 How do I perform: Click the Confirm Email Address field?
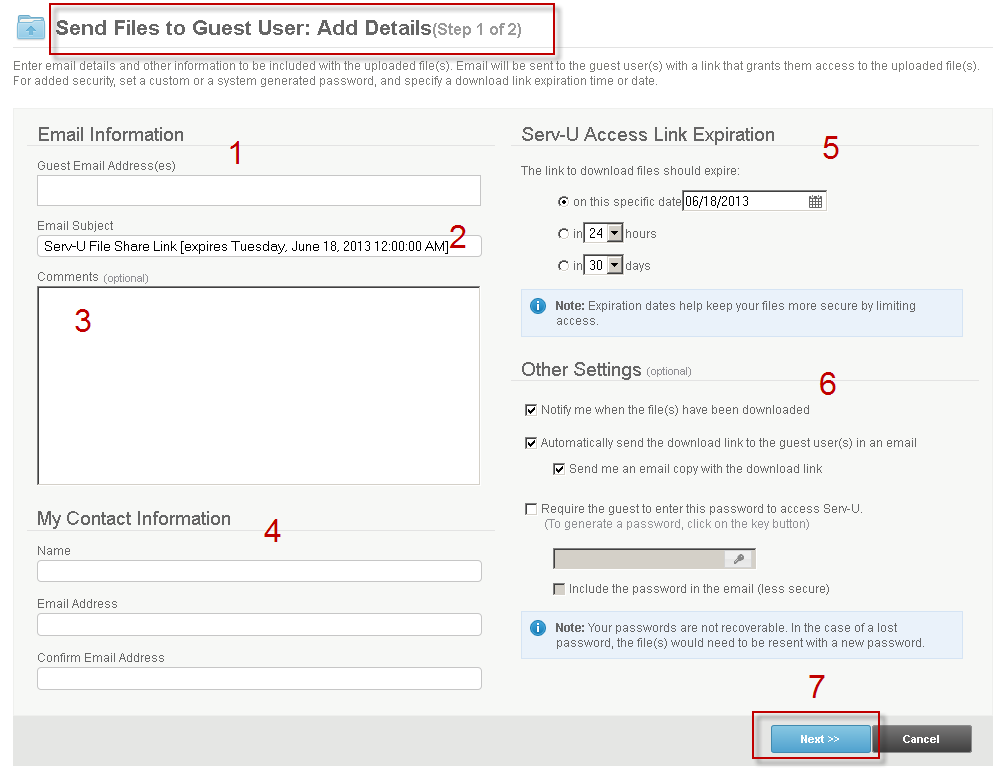258,678
